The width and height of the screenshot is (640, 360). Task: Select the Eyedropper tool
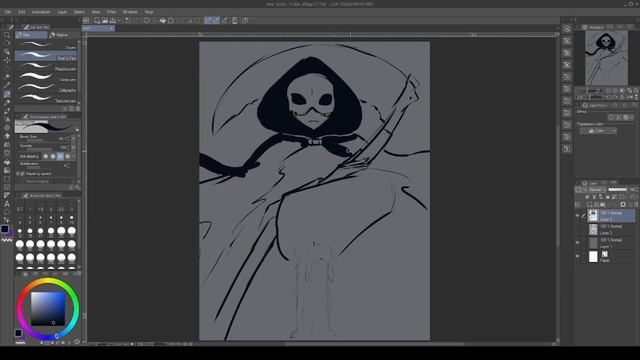(7, 85)
